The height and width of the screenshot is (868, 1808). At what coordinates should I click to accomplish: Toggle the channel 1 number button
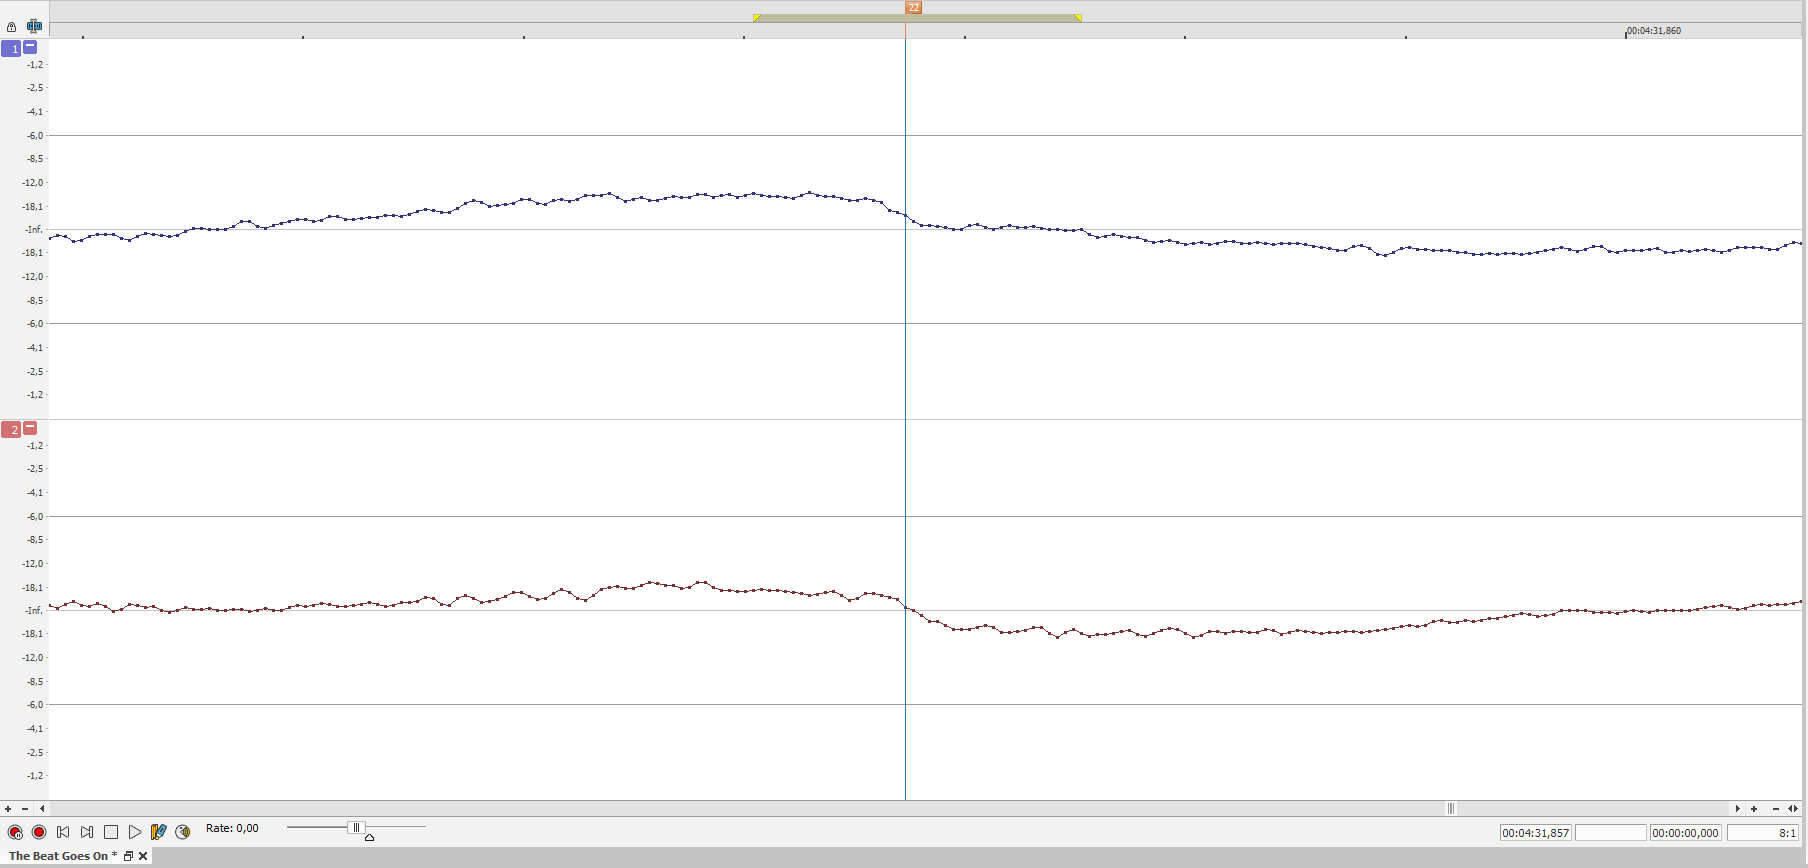(11, 48)
